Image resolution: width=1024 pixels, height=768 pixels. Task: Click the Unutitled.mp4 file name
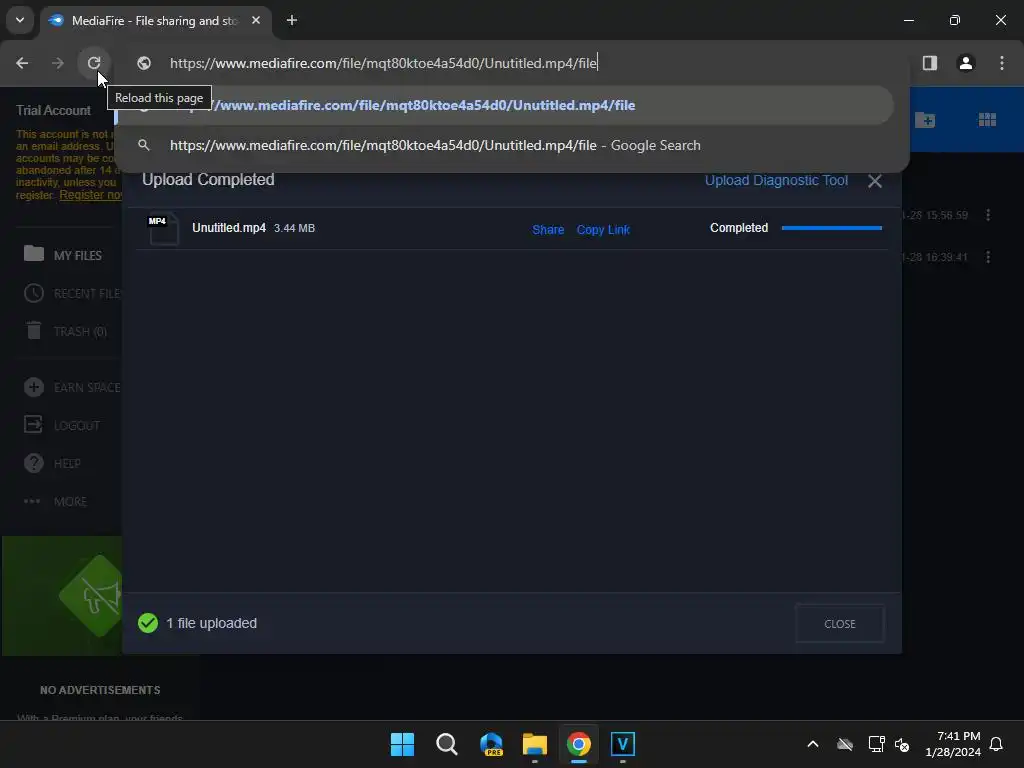229,228
